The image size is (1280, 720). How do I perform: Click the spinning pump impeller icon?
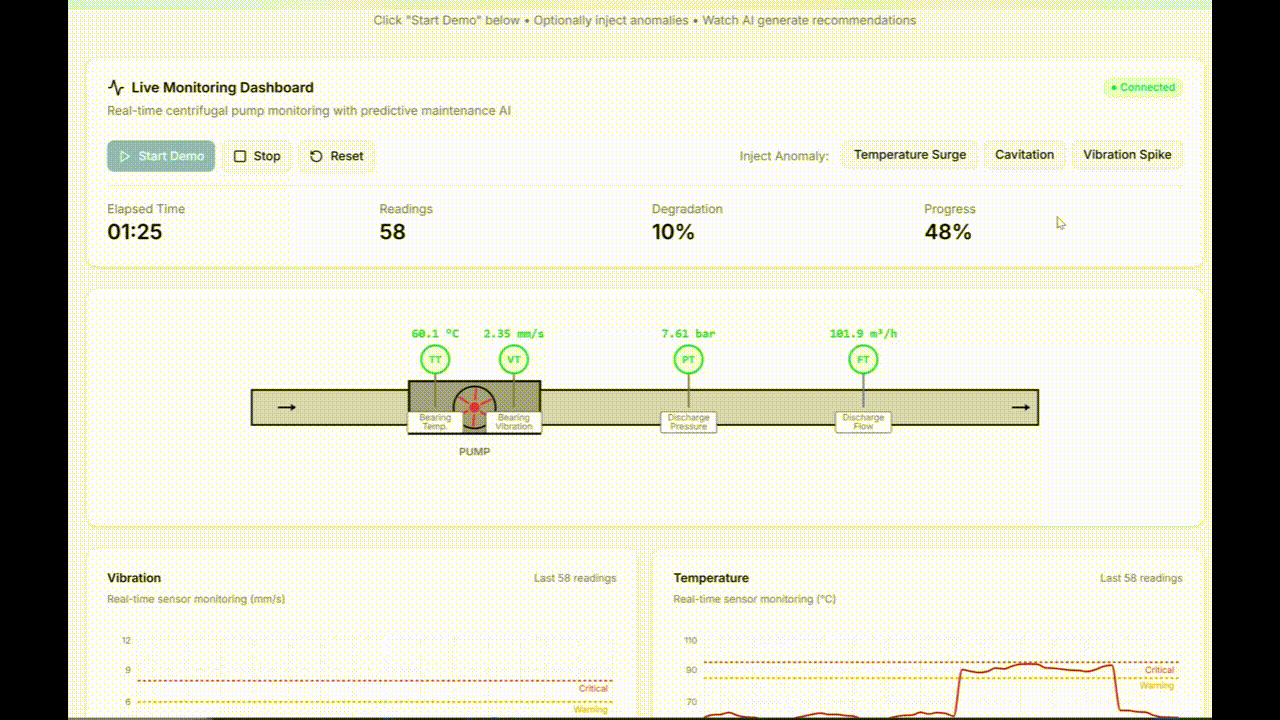tap(475, 406)
